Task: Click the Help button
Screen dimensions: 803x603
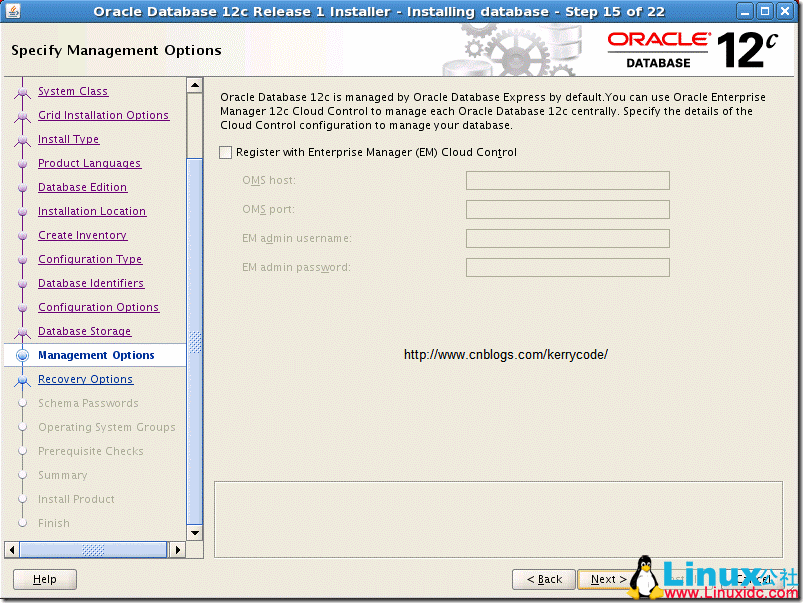Action: point(43,579)
